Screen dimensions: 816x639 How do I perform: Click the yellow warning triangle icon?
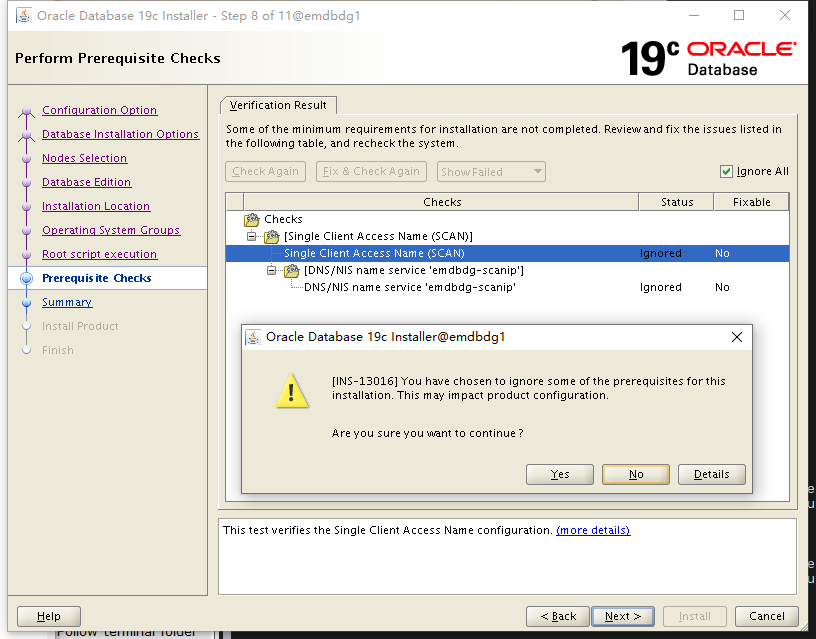click(x=292, y=390)
